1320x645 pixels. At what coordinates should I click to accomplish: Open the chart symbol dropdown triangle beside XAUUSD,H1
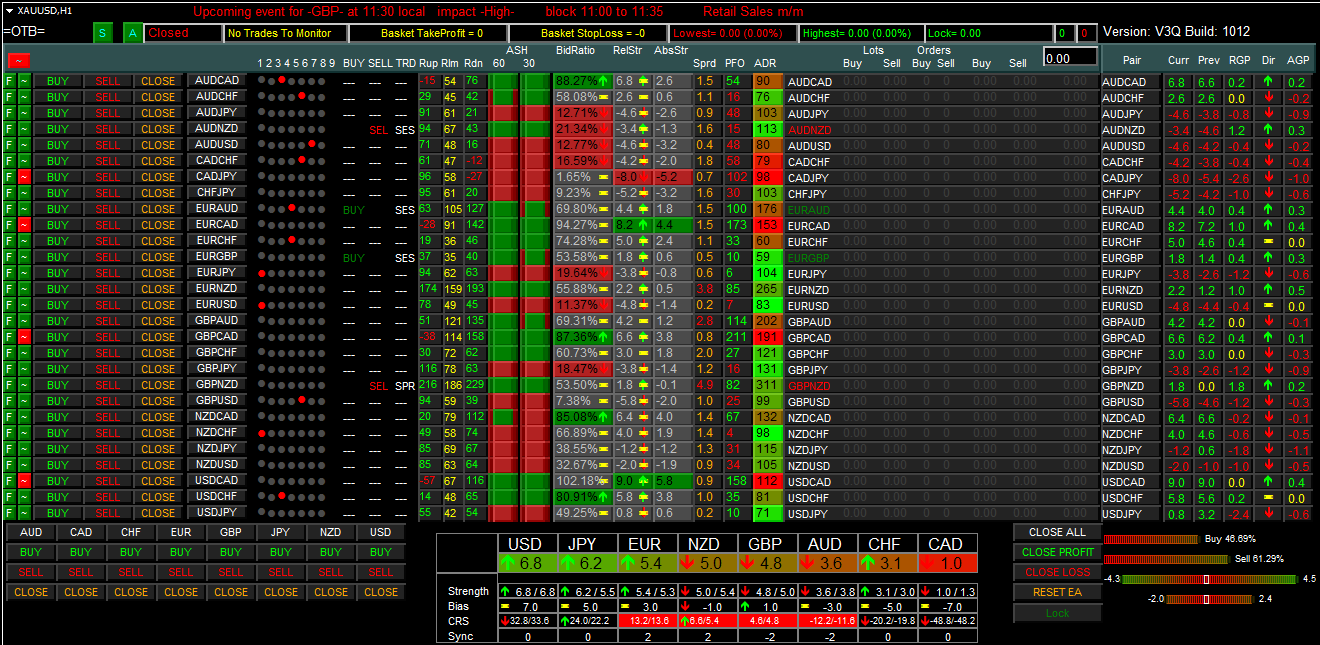click(9, 10)
